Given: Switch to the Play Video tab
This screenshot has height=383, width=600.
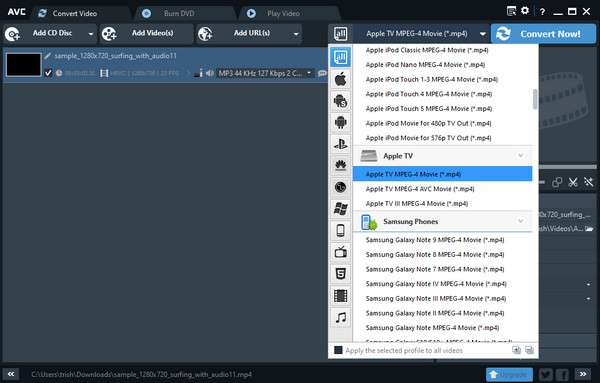Looking at the screenshot, I should (x=284, y=13).
